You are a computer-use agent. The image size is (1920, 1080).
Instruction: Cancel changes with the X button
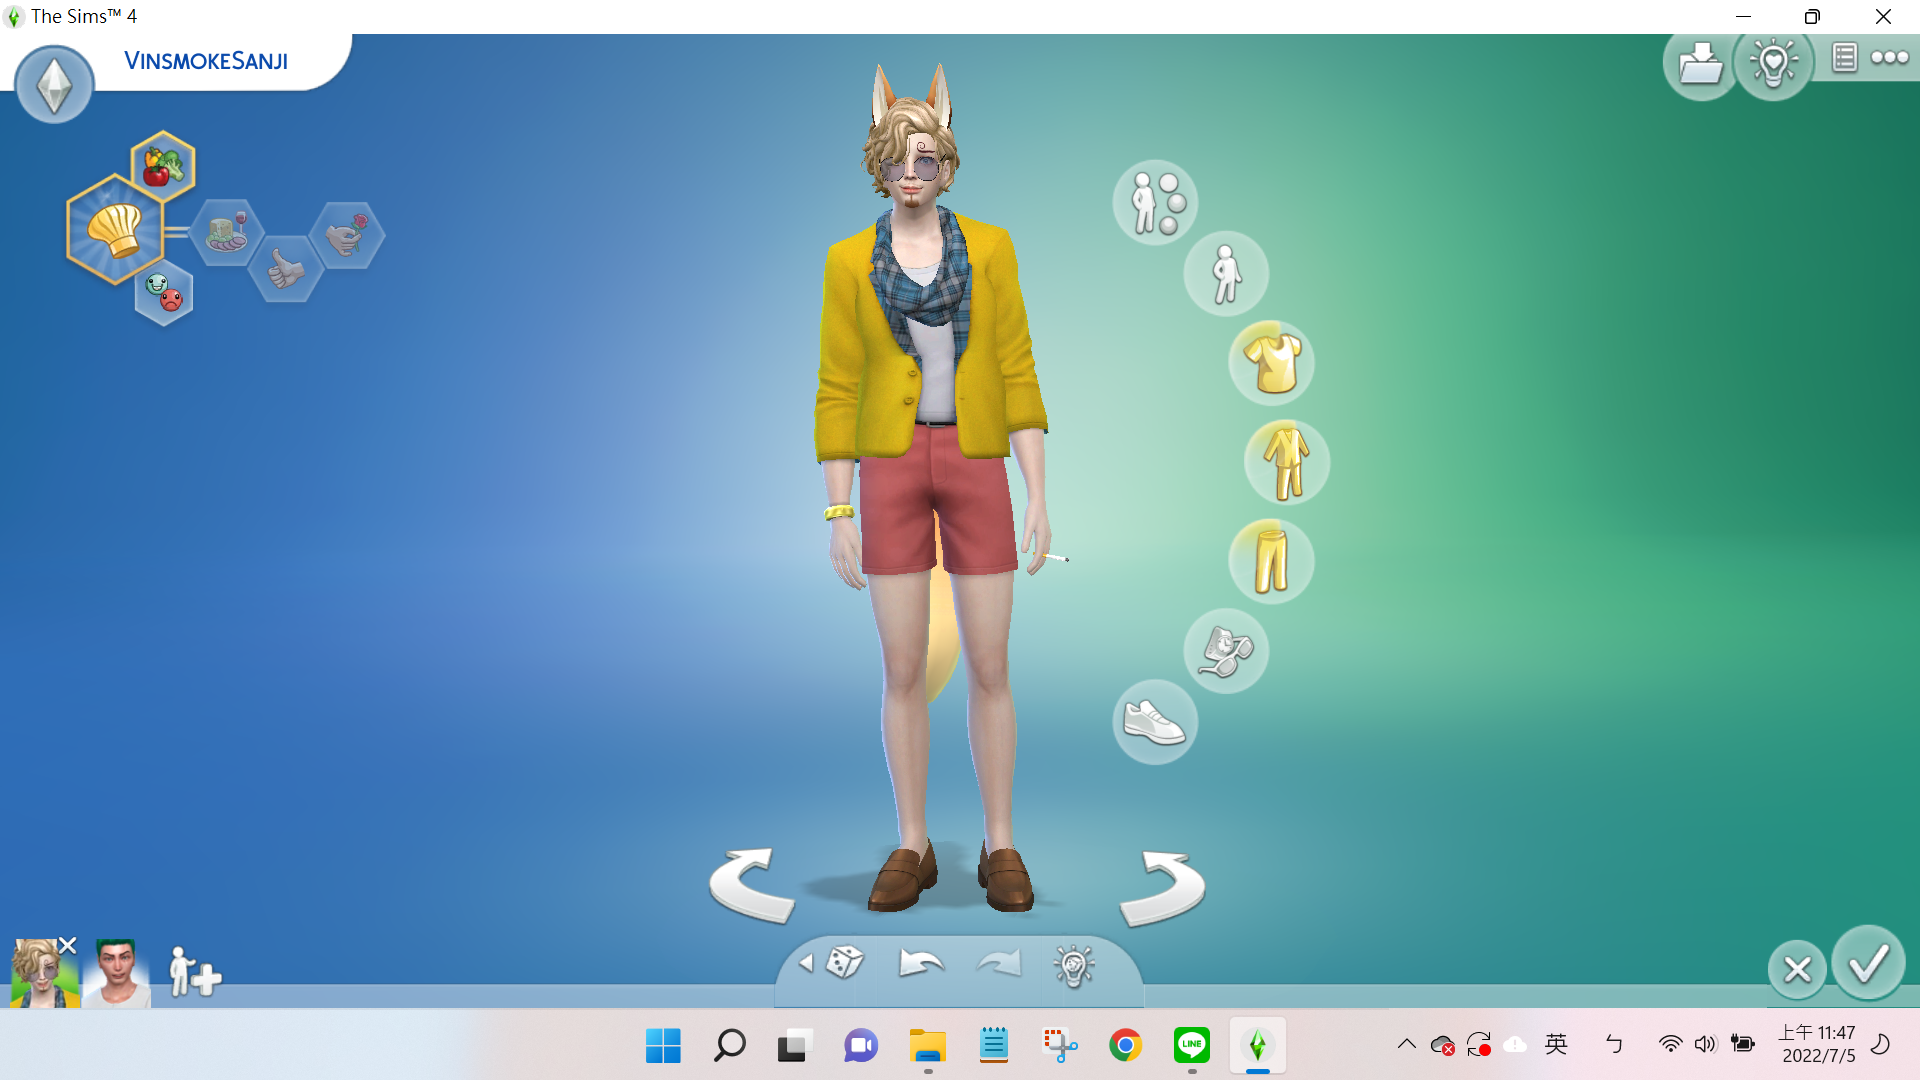[x=1797, y=969]
